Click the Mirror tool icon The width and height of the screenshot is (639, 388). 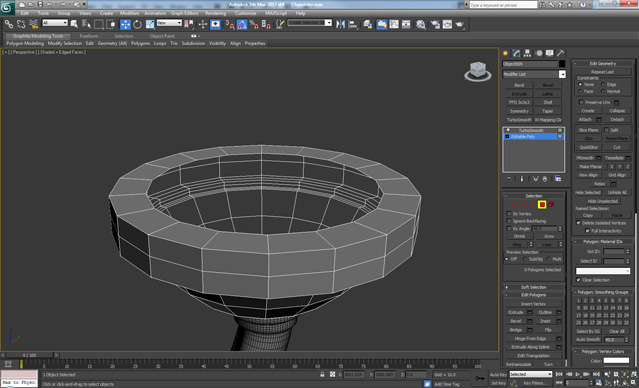[340, 24]
